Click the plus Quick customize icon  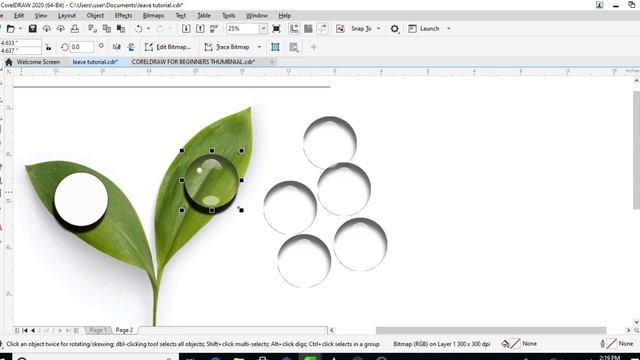[313, 47]
